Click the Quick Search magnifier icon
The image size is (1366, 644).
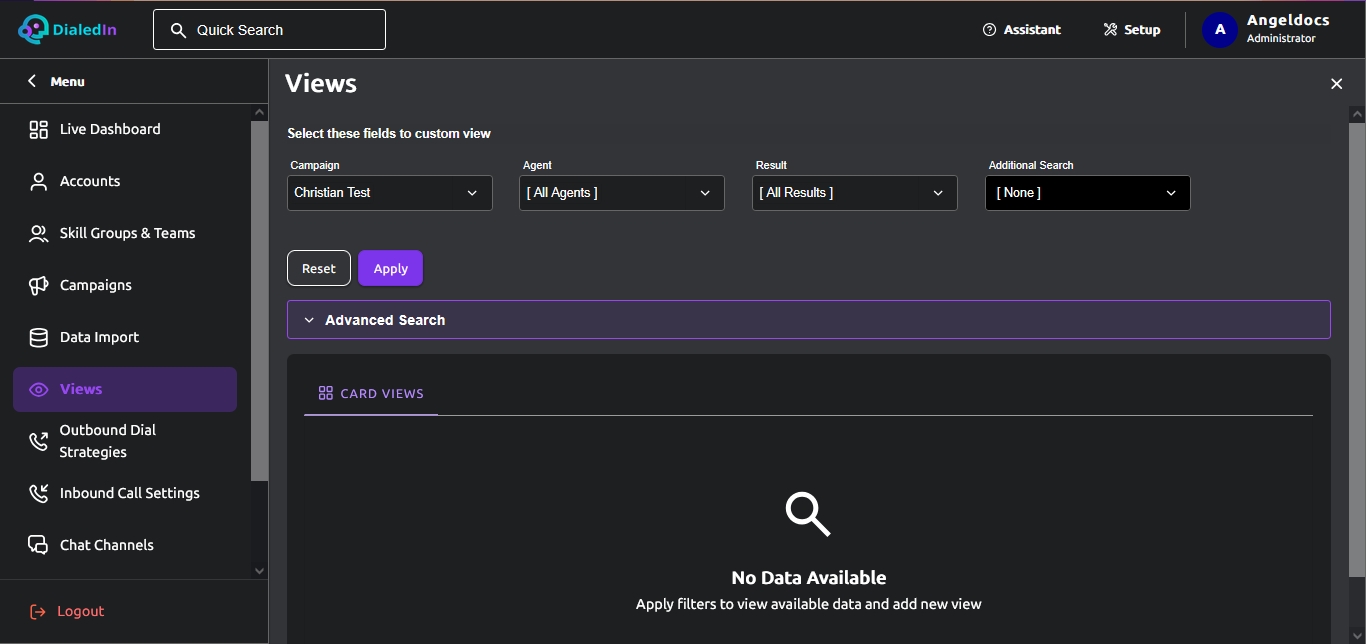[178, 30]
